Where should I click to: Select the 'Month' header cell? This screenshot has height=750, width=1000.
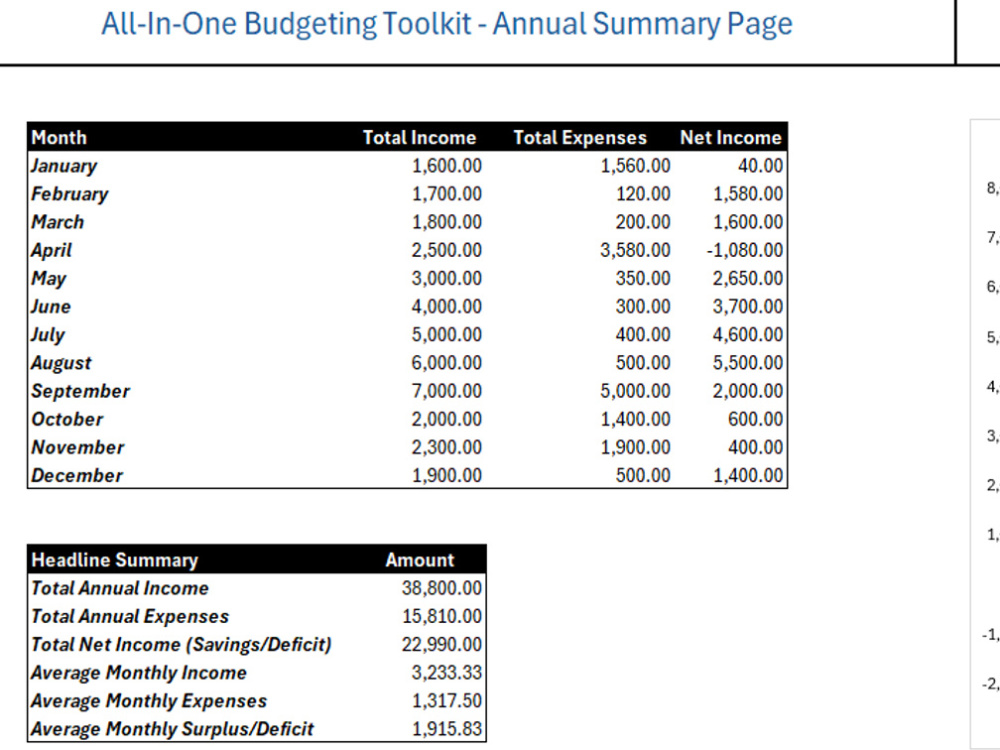click(x=59, y=138)
